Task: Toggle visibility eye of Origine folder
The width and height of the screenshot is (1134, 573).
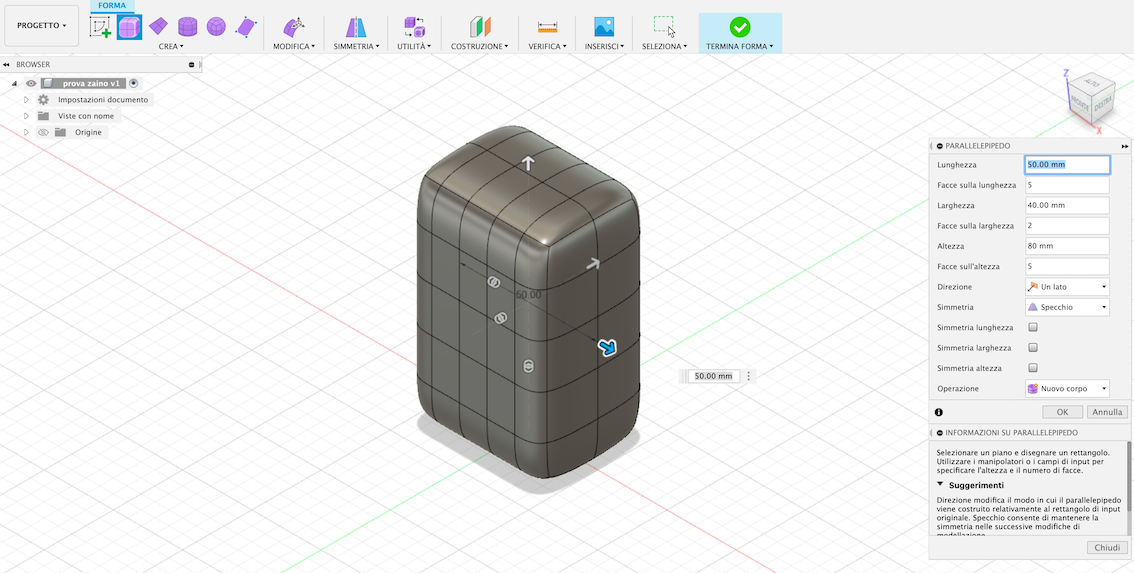Action: tap(43, 132)
